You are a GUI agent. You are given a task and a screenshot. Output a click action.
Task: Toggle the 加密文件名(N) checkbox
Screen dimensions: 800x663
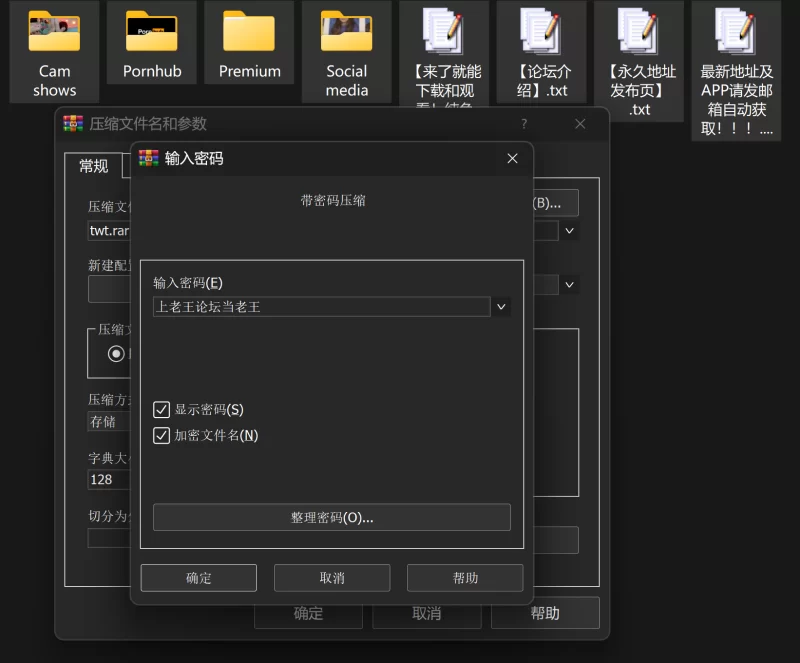[x=161, y=435]
